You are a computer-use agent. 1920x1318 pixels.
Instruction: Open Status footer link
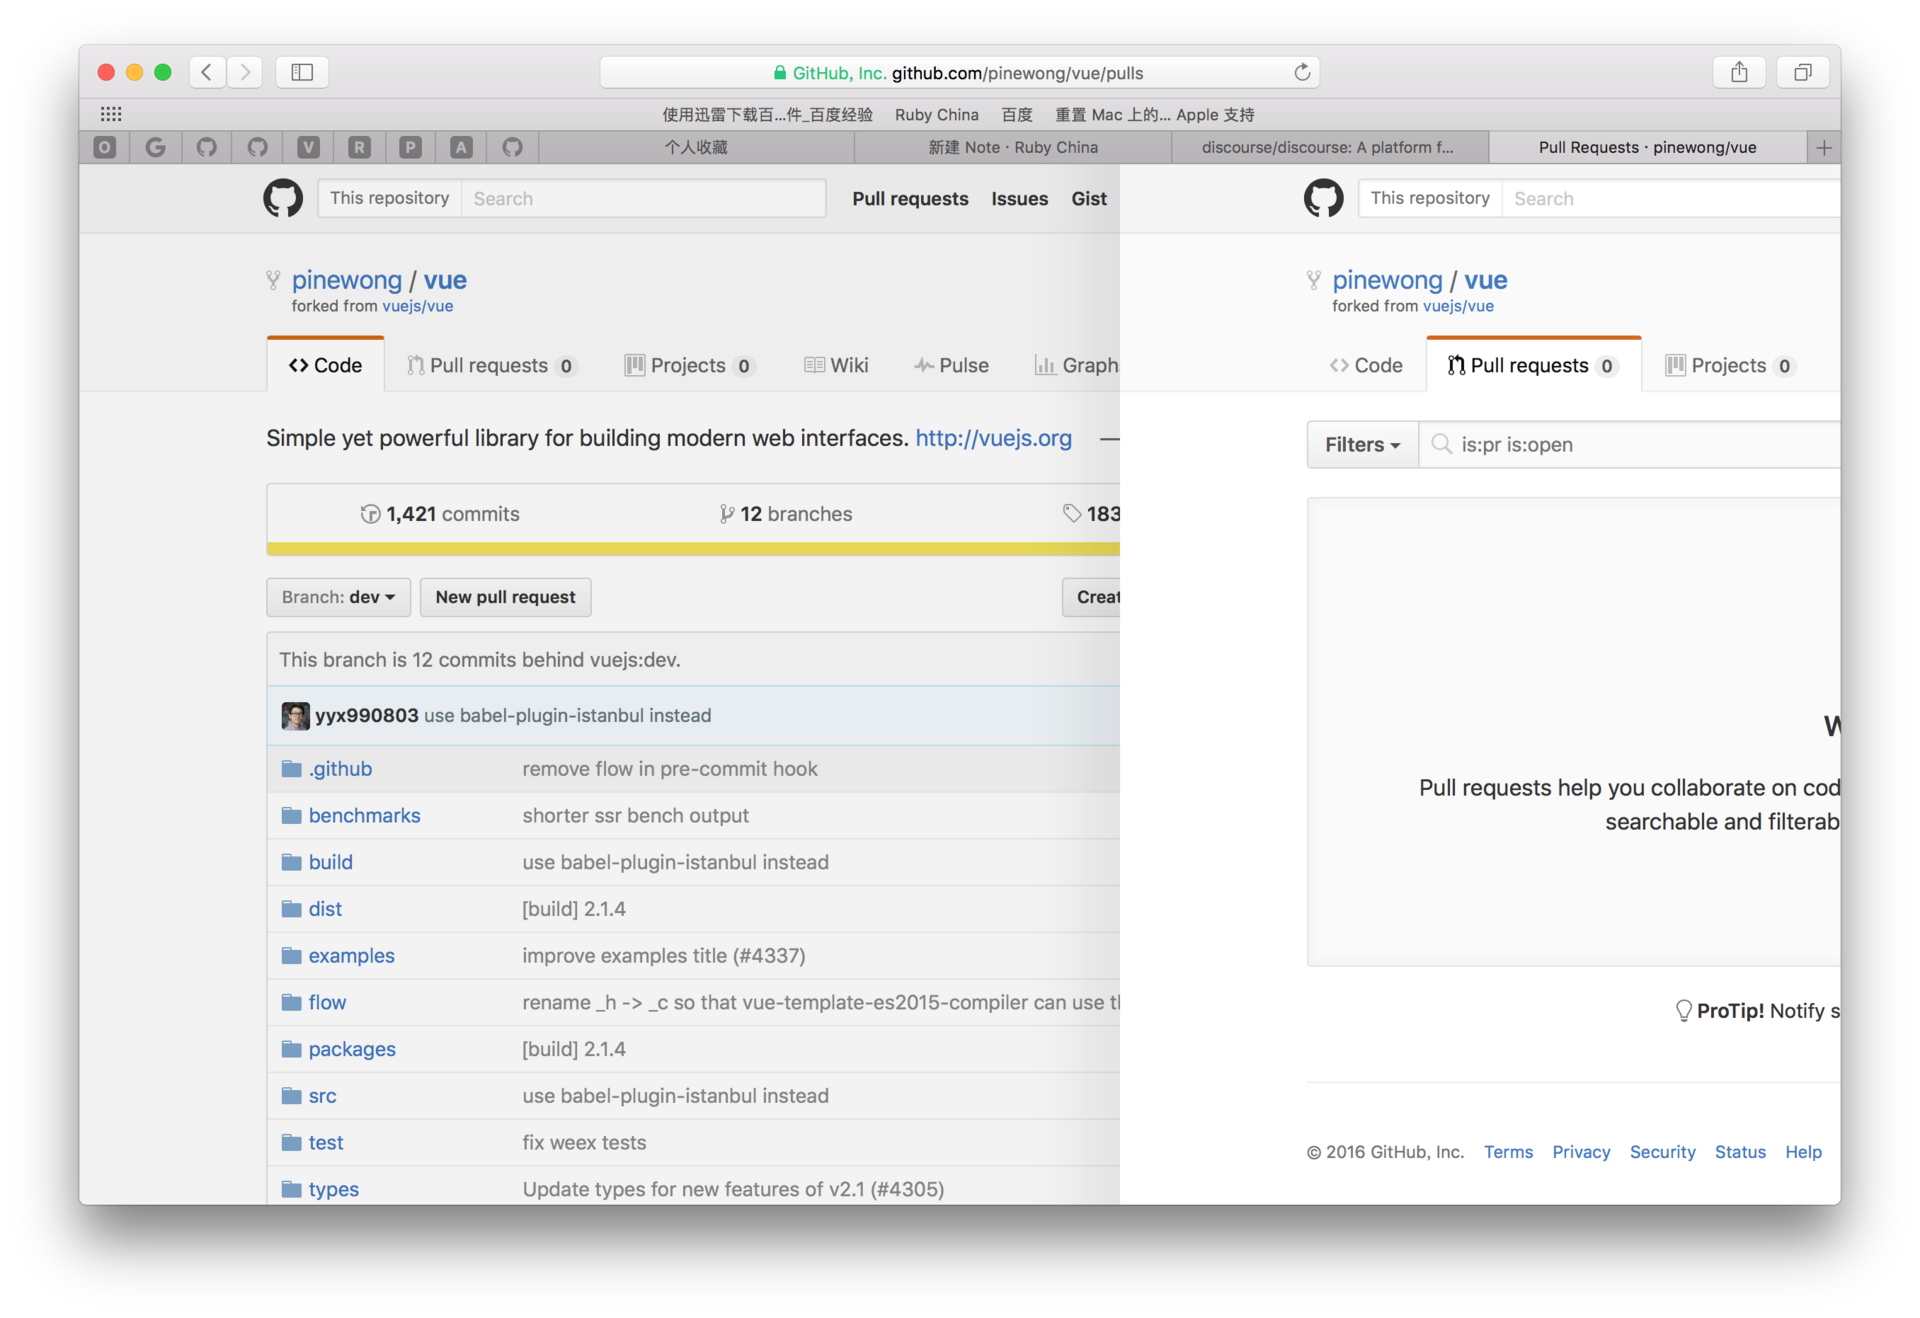[x=1740, y=1152]
